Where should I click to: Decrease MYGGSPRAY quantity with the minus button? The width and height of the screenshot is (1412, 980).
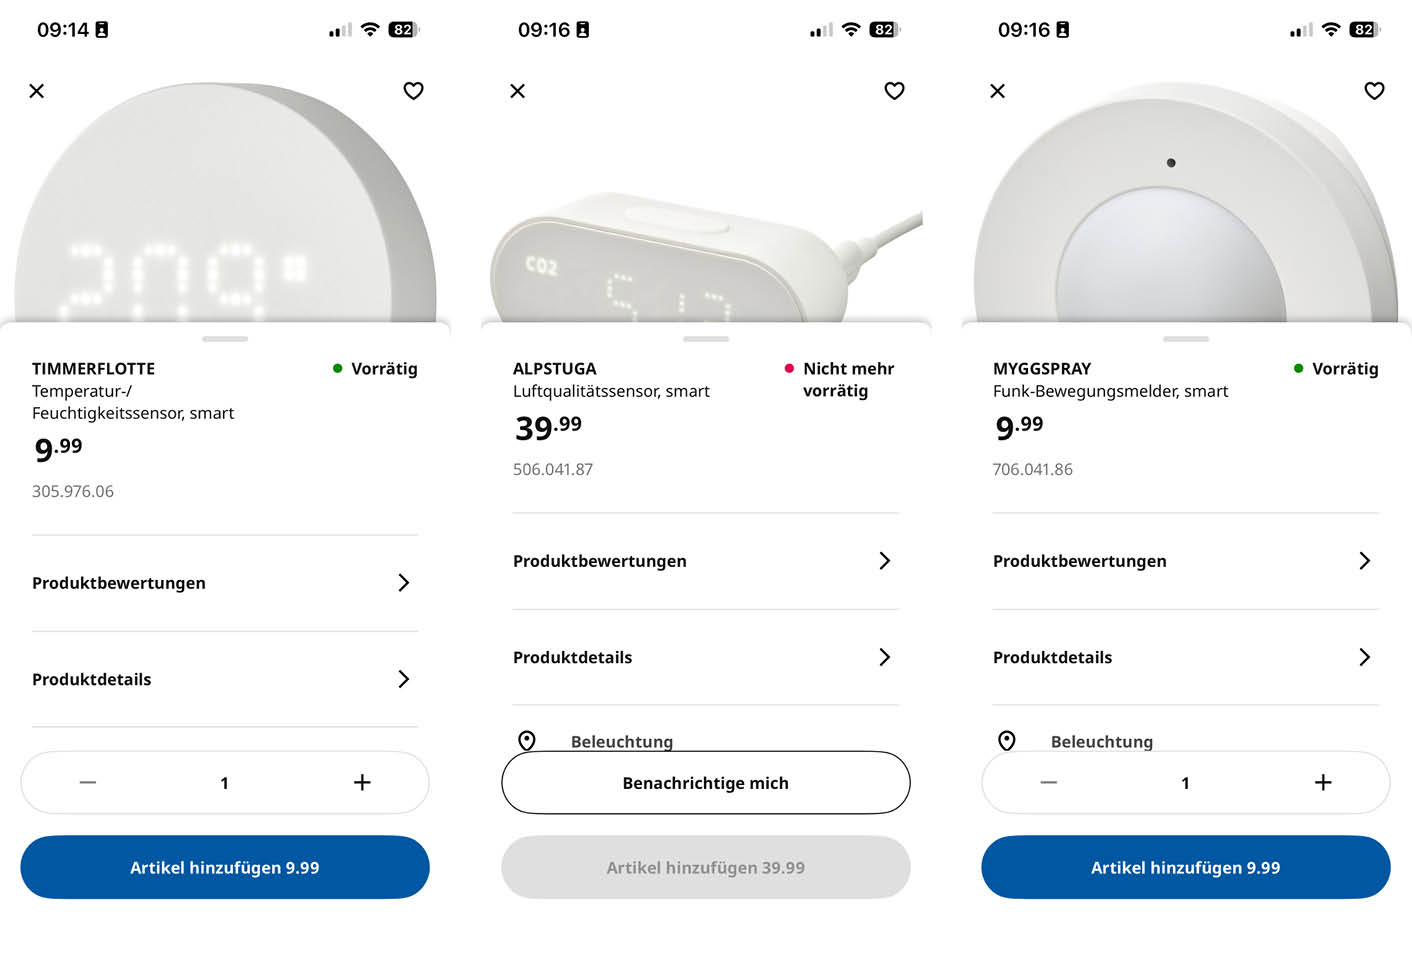(x=1048, y=783)
